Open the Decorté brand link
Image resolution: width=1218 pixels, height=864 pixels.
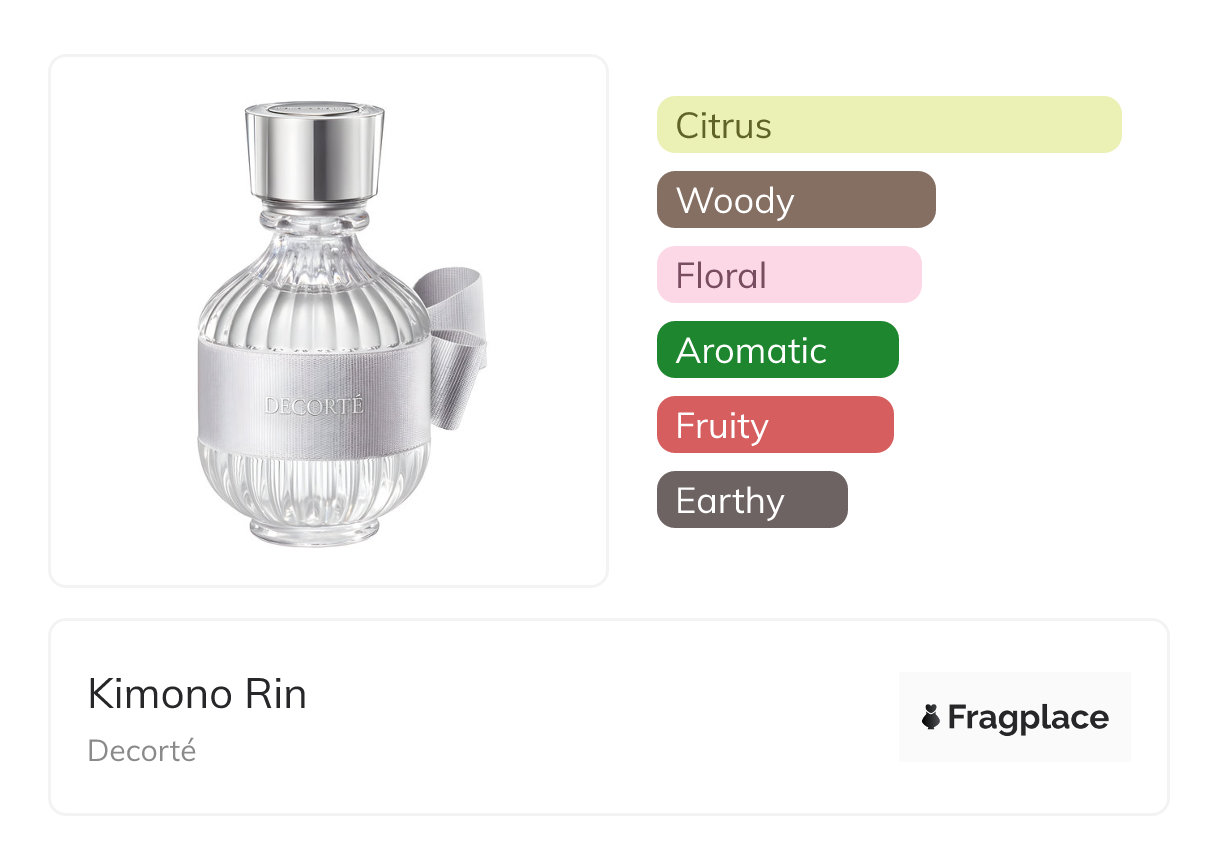[x=142, y=751]
